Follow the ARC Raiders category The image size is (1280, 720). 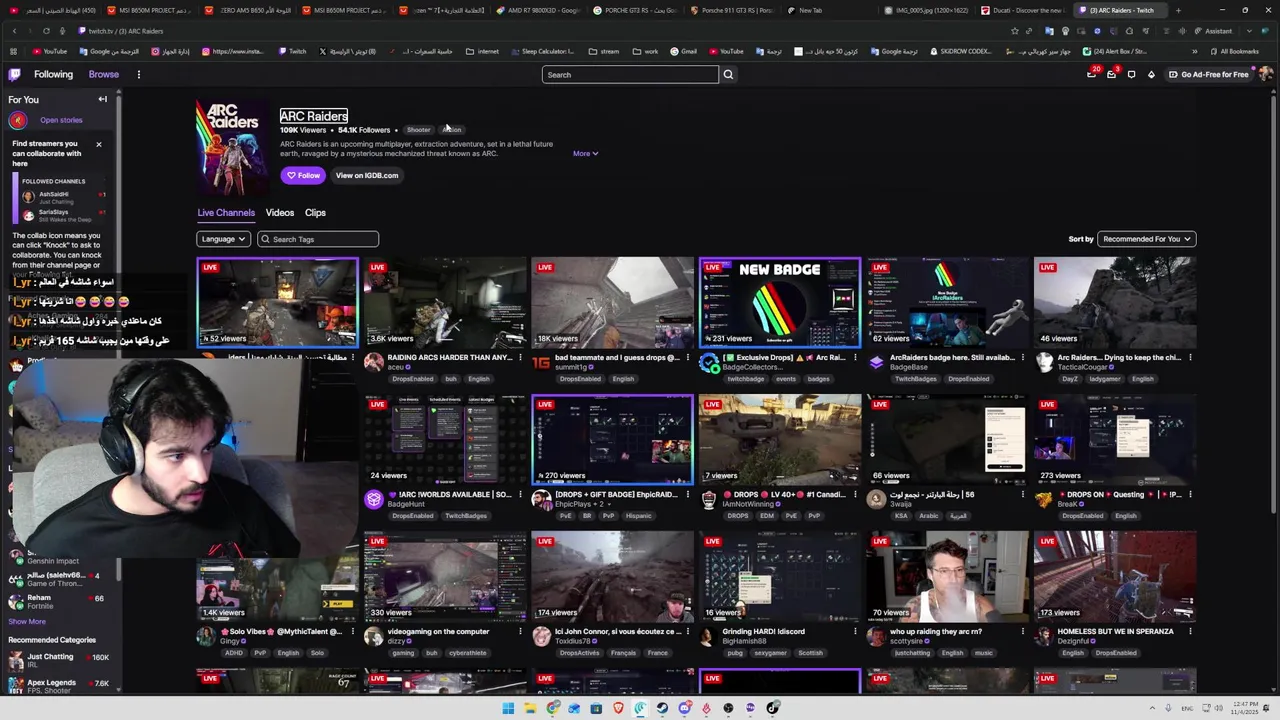click(303, 175)
